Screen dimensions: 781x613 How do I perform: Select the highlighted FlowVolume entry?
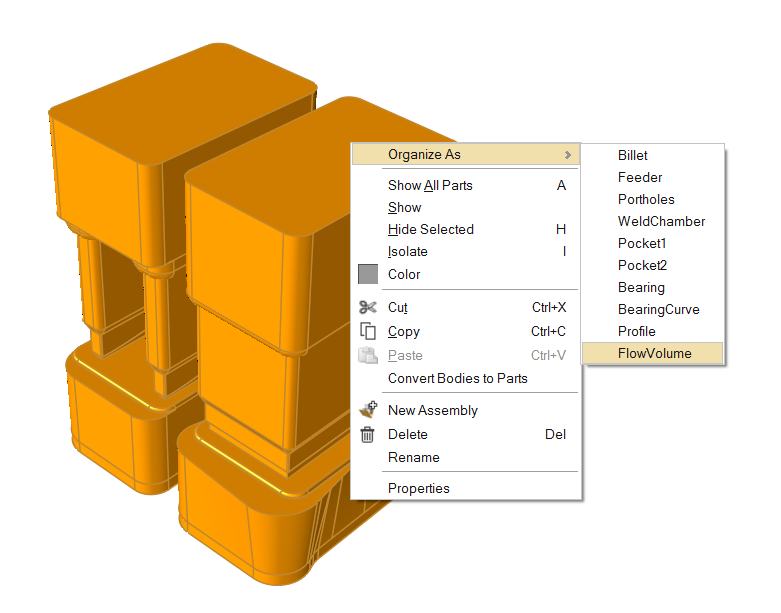pos(654,353)
